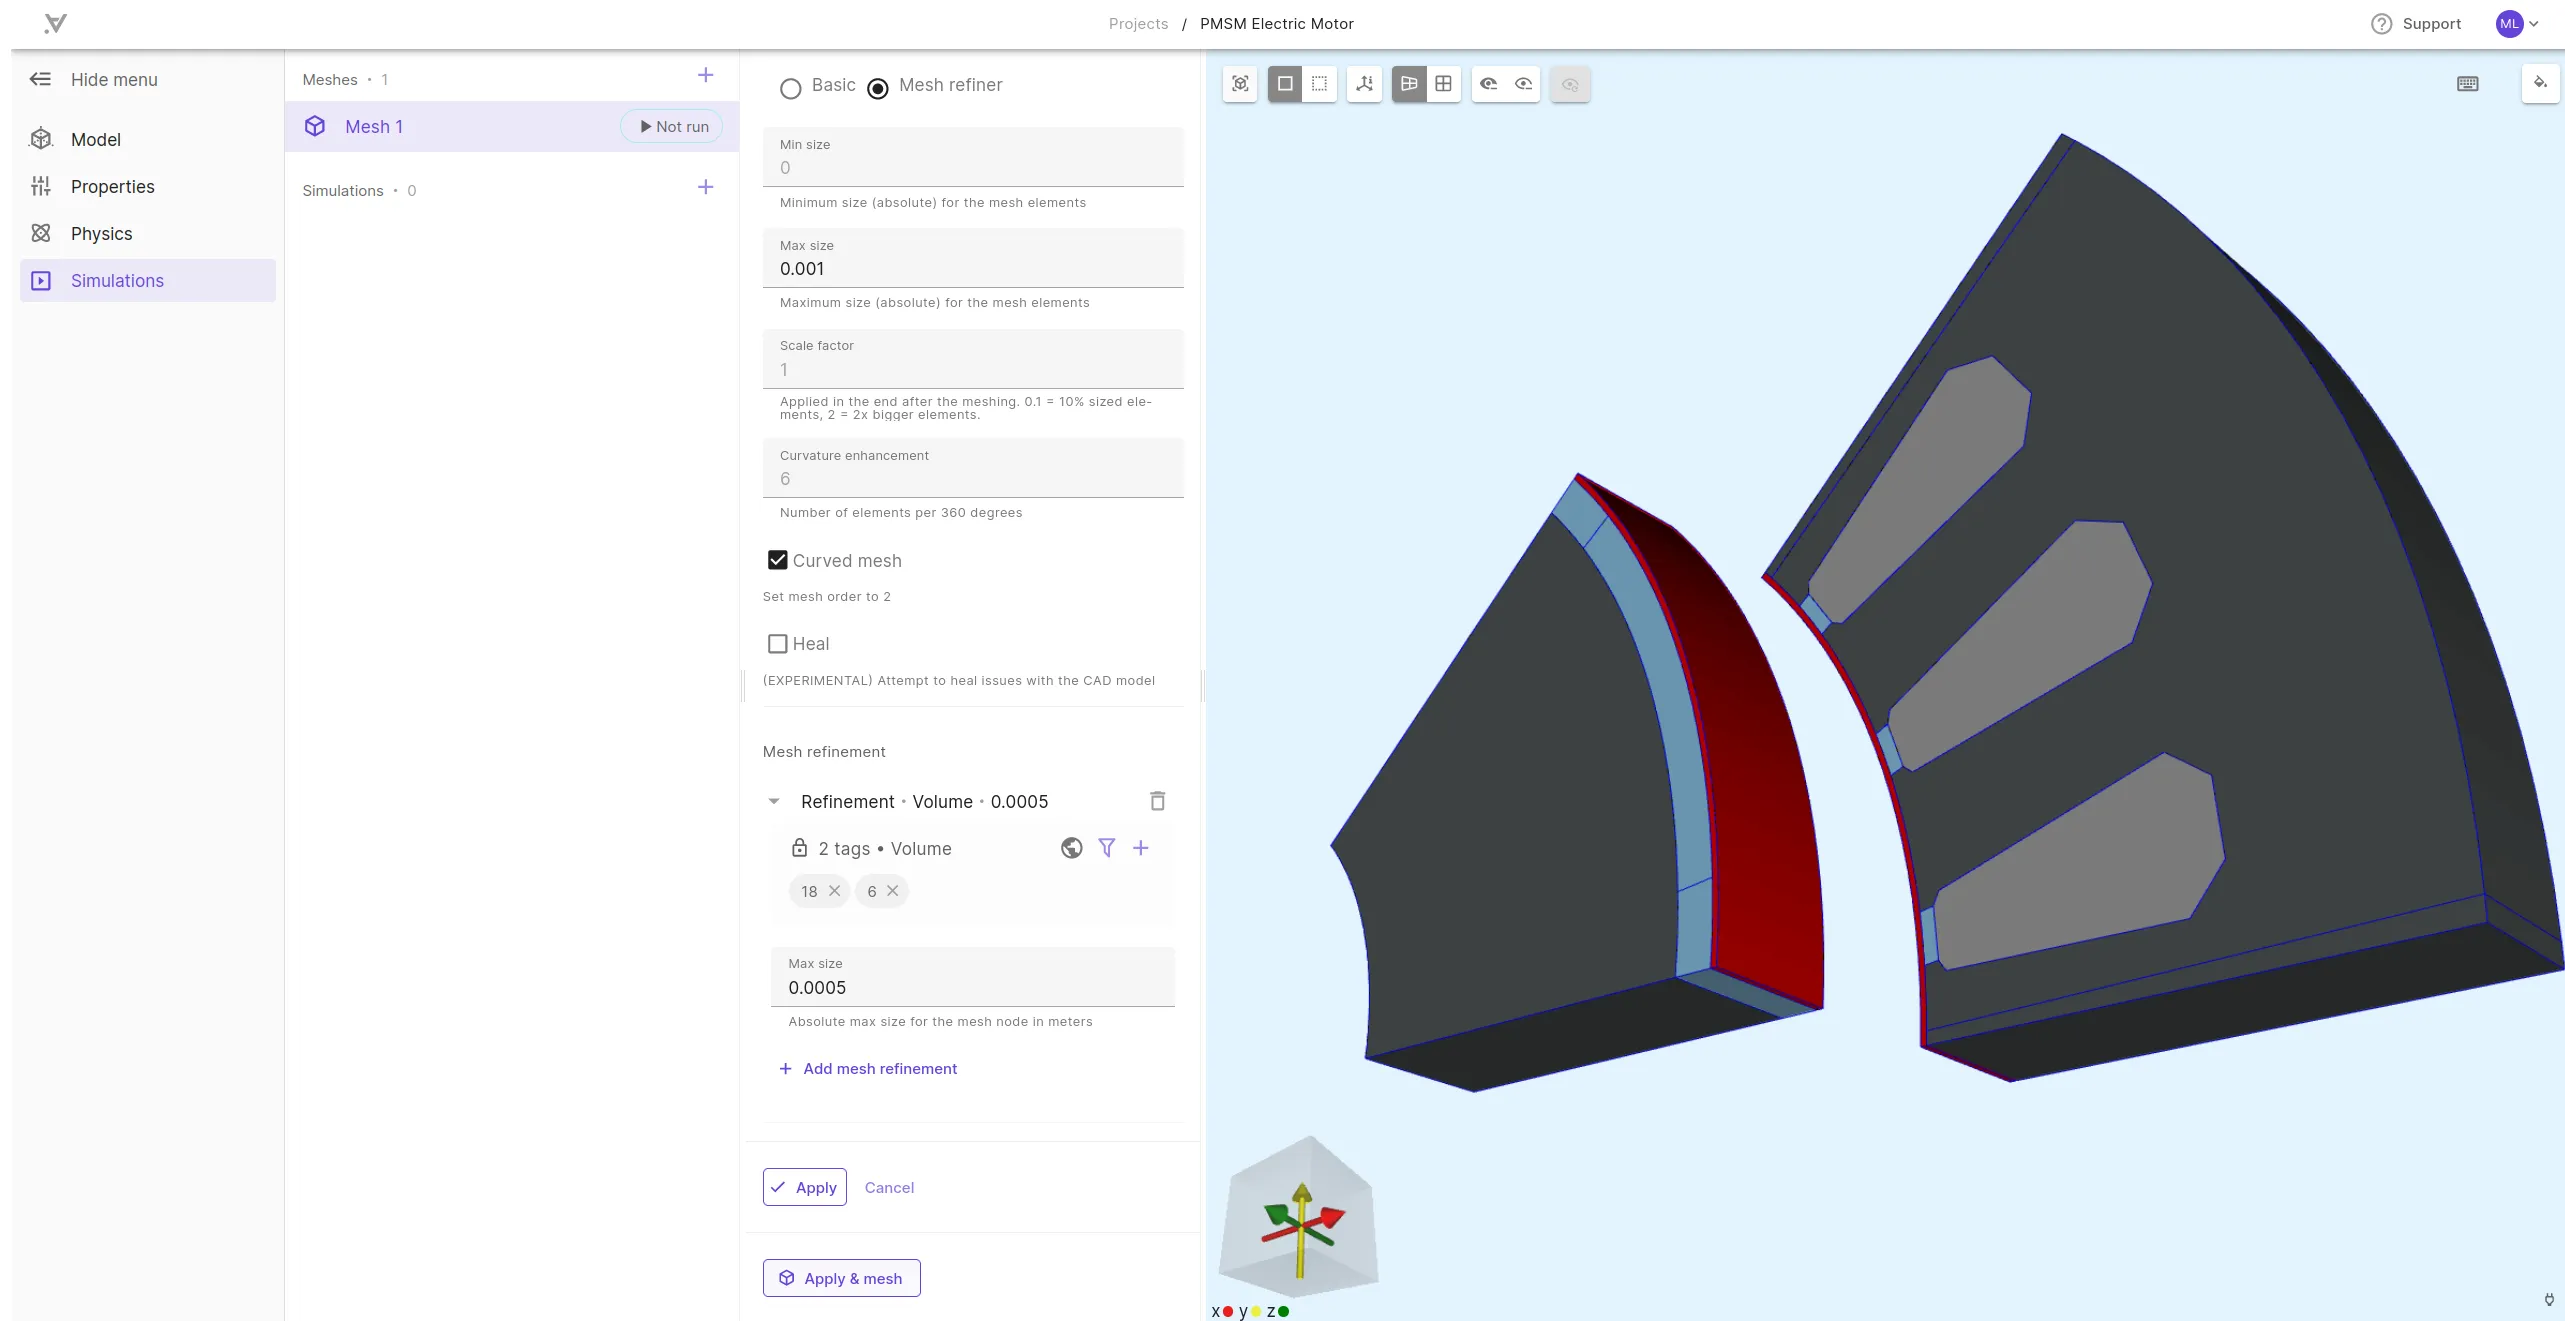The image size is (2565, 1321).
Task: Collapse the Refinement Volume 0.0005 section
Action: [773, 801]
